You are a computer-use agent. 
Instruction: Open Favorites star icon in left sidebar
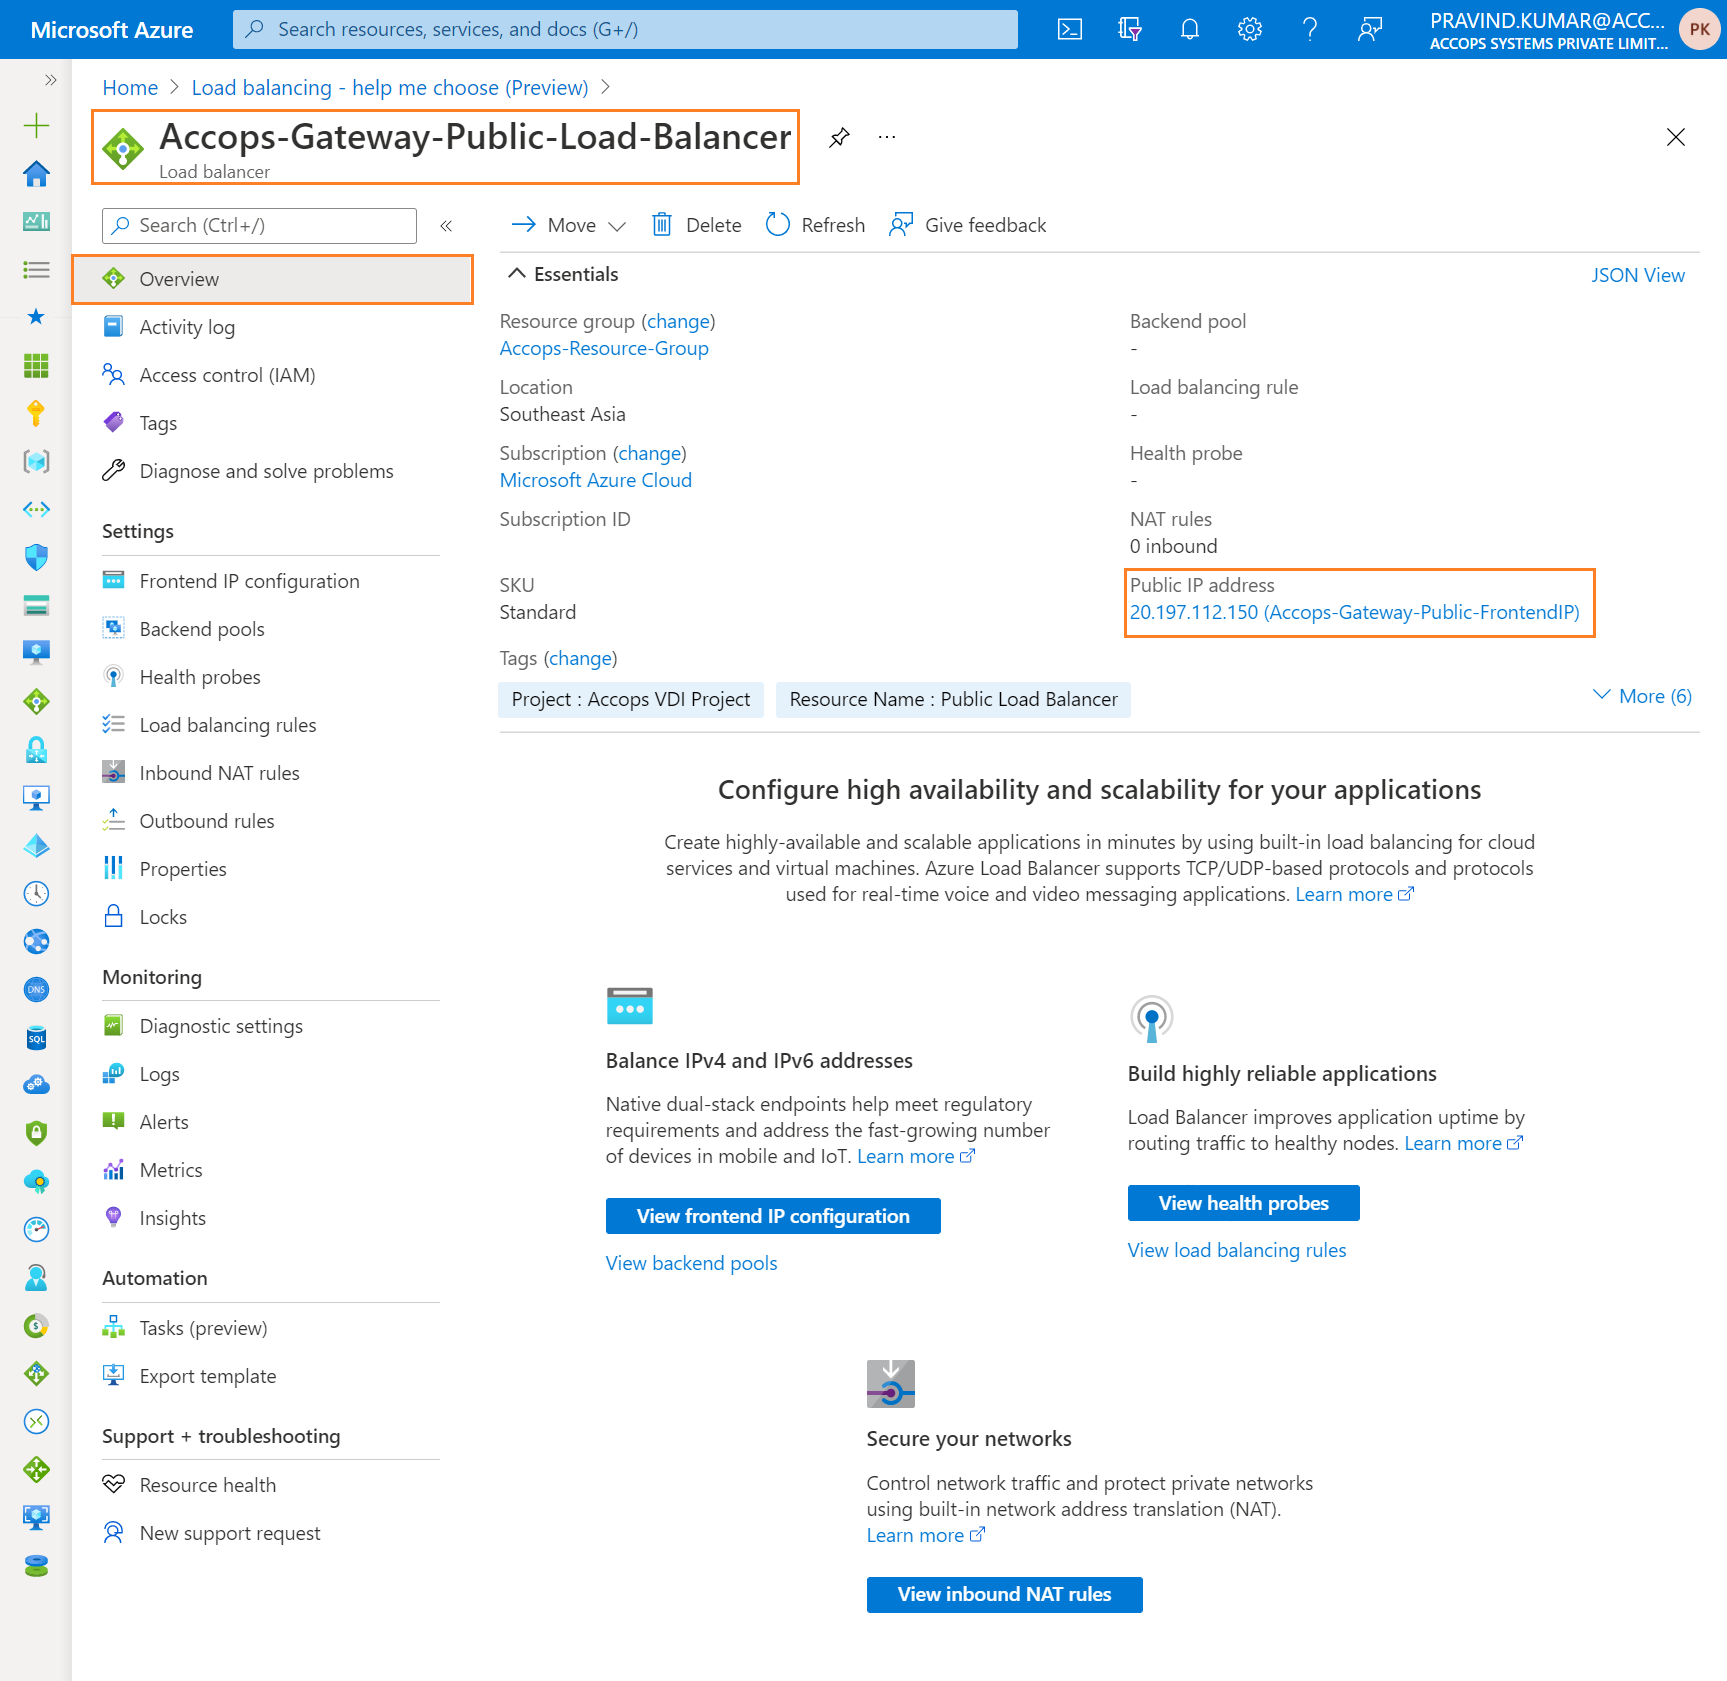pyautogui.click(x=36, y=317)
